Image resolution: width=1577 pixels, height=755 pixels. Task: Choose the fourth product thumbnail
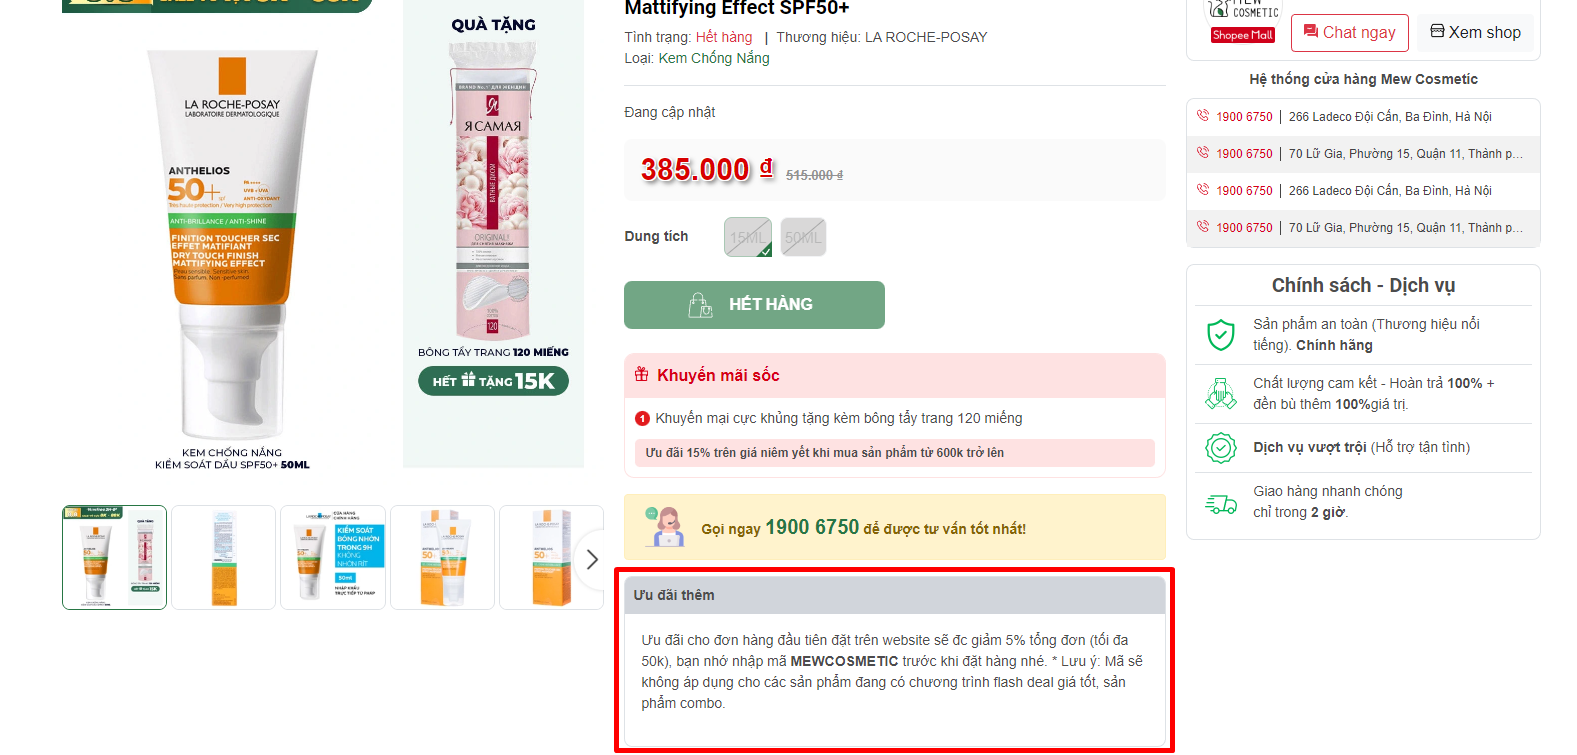click(x=442, y=557)
